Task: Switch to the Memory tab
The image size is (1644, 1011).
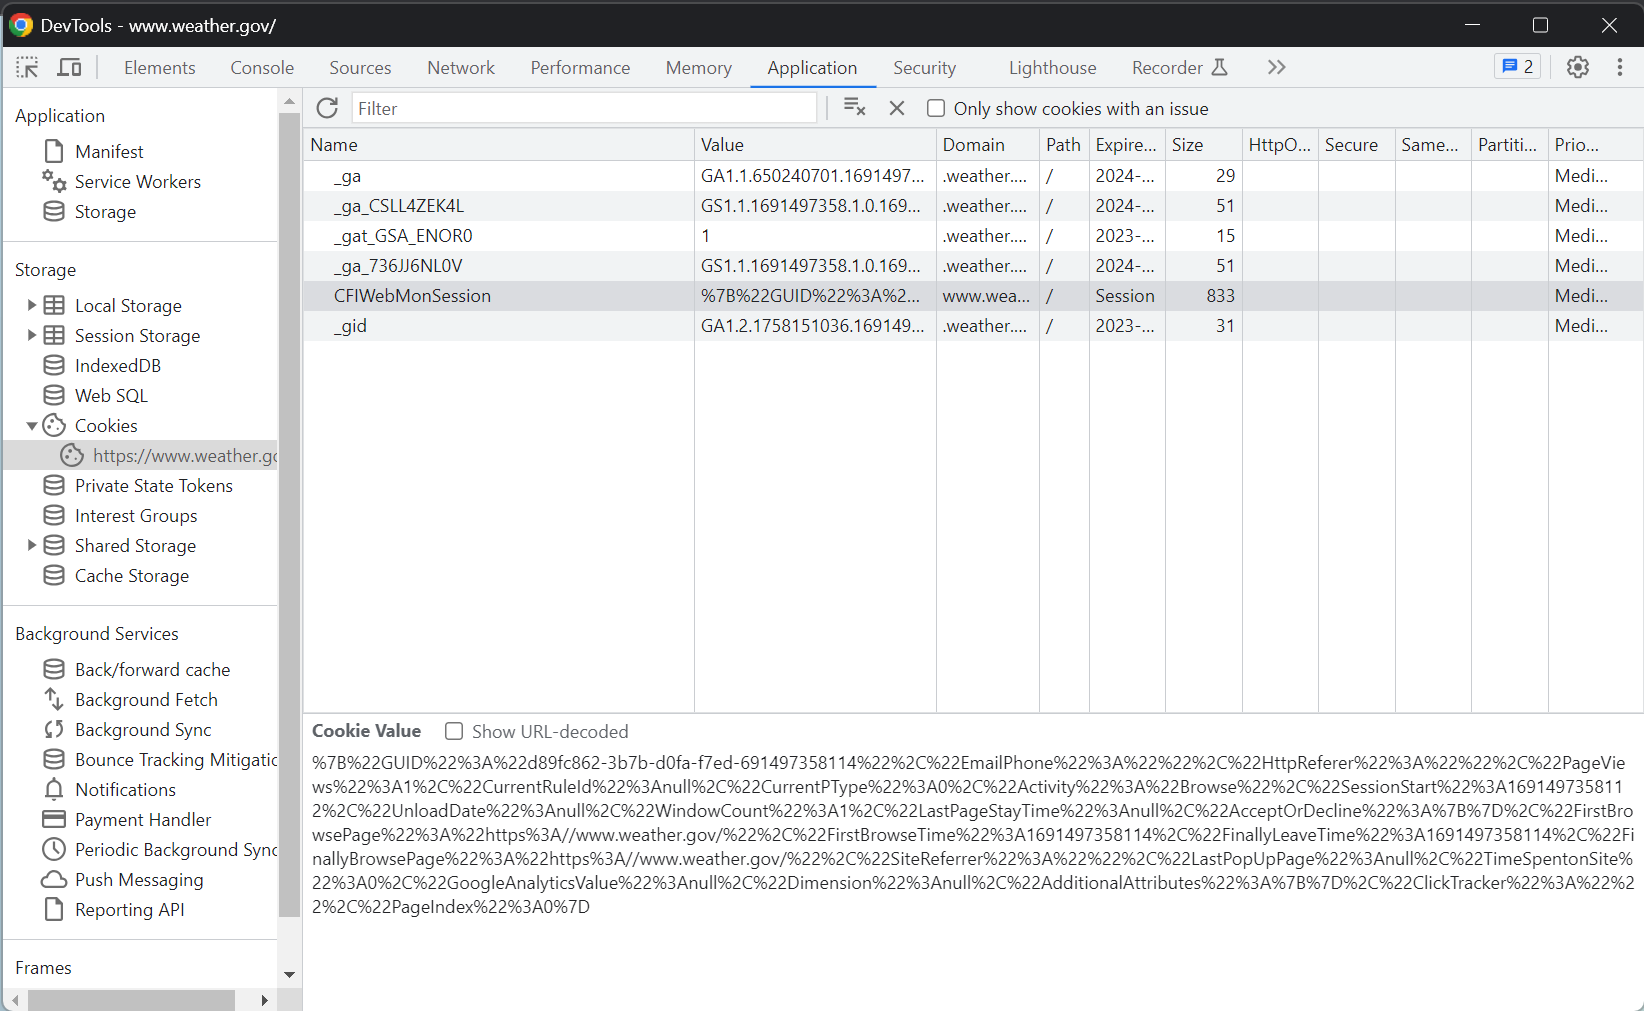Action: 699,67
